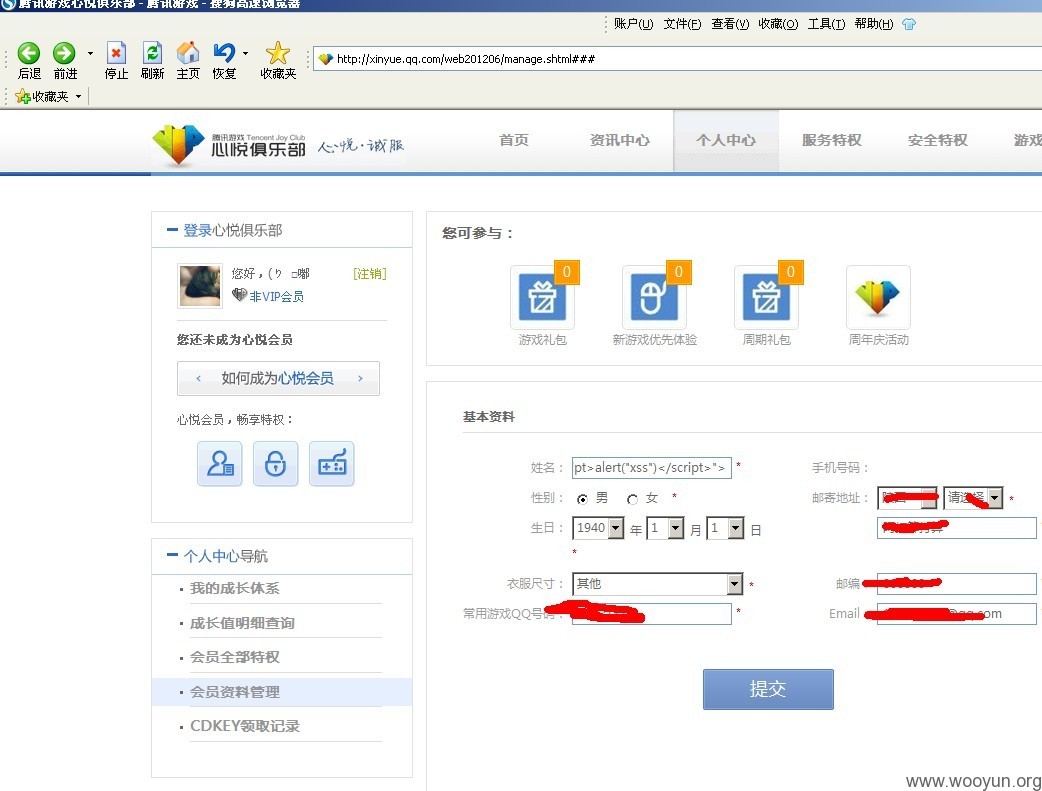Viewport: 1042px width, 791px height.
Task: Click the gamepad privilege icon
Action: click(332, 463)
